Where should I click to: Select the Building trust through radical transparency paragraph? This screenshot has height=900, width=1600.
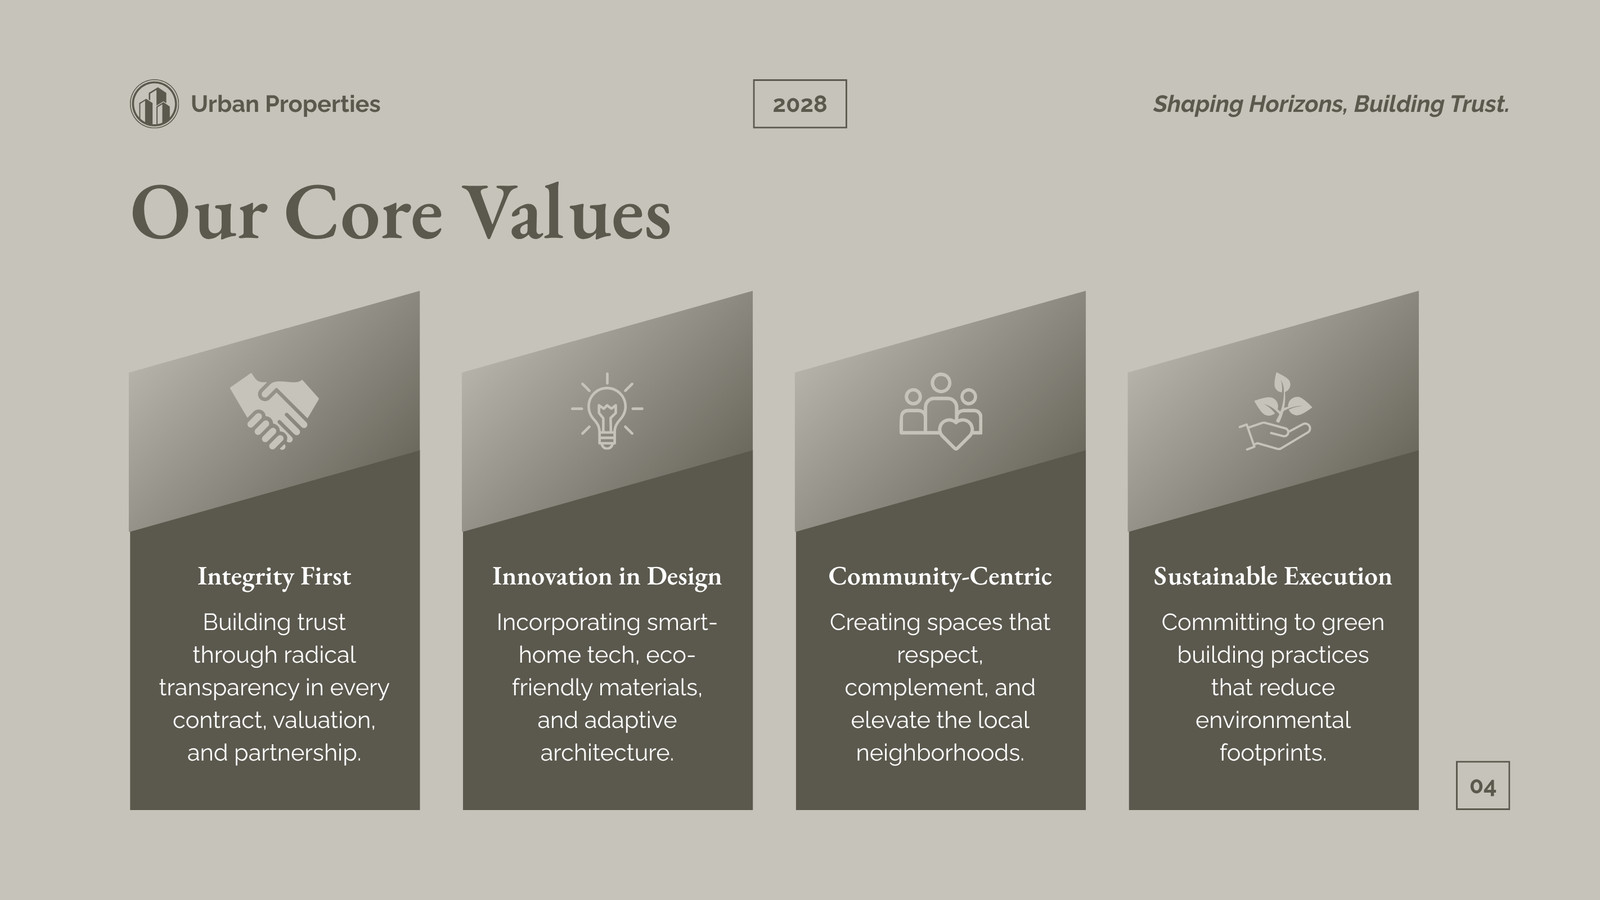tap(274, 687)
